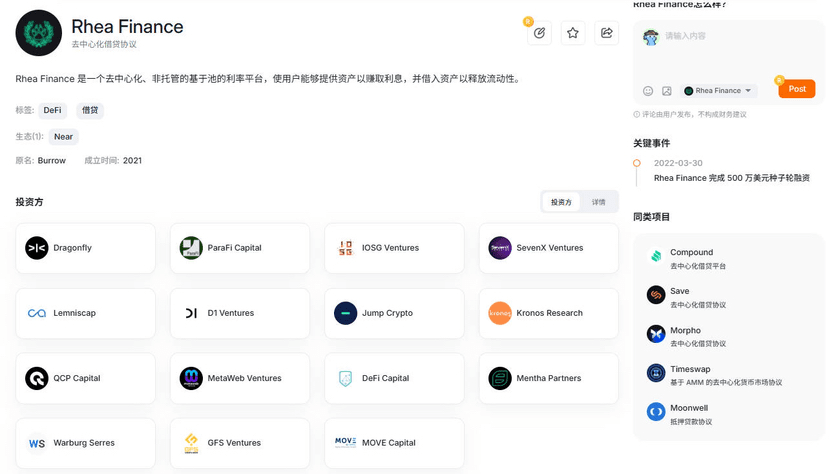Viewport: 829px width, 474px height.
Task: Click the Warburg Serres WS logo icon
Action: pos(36,443)
